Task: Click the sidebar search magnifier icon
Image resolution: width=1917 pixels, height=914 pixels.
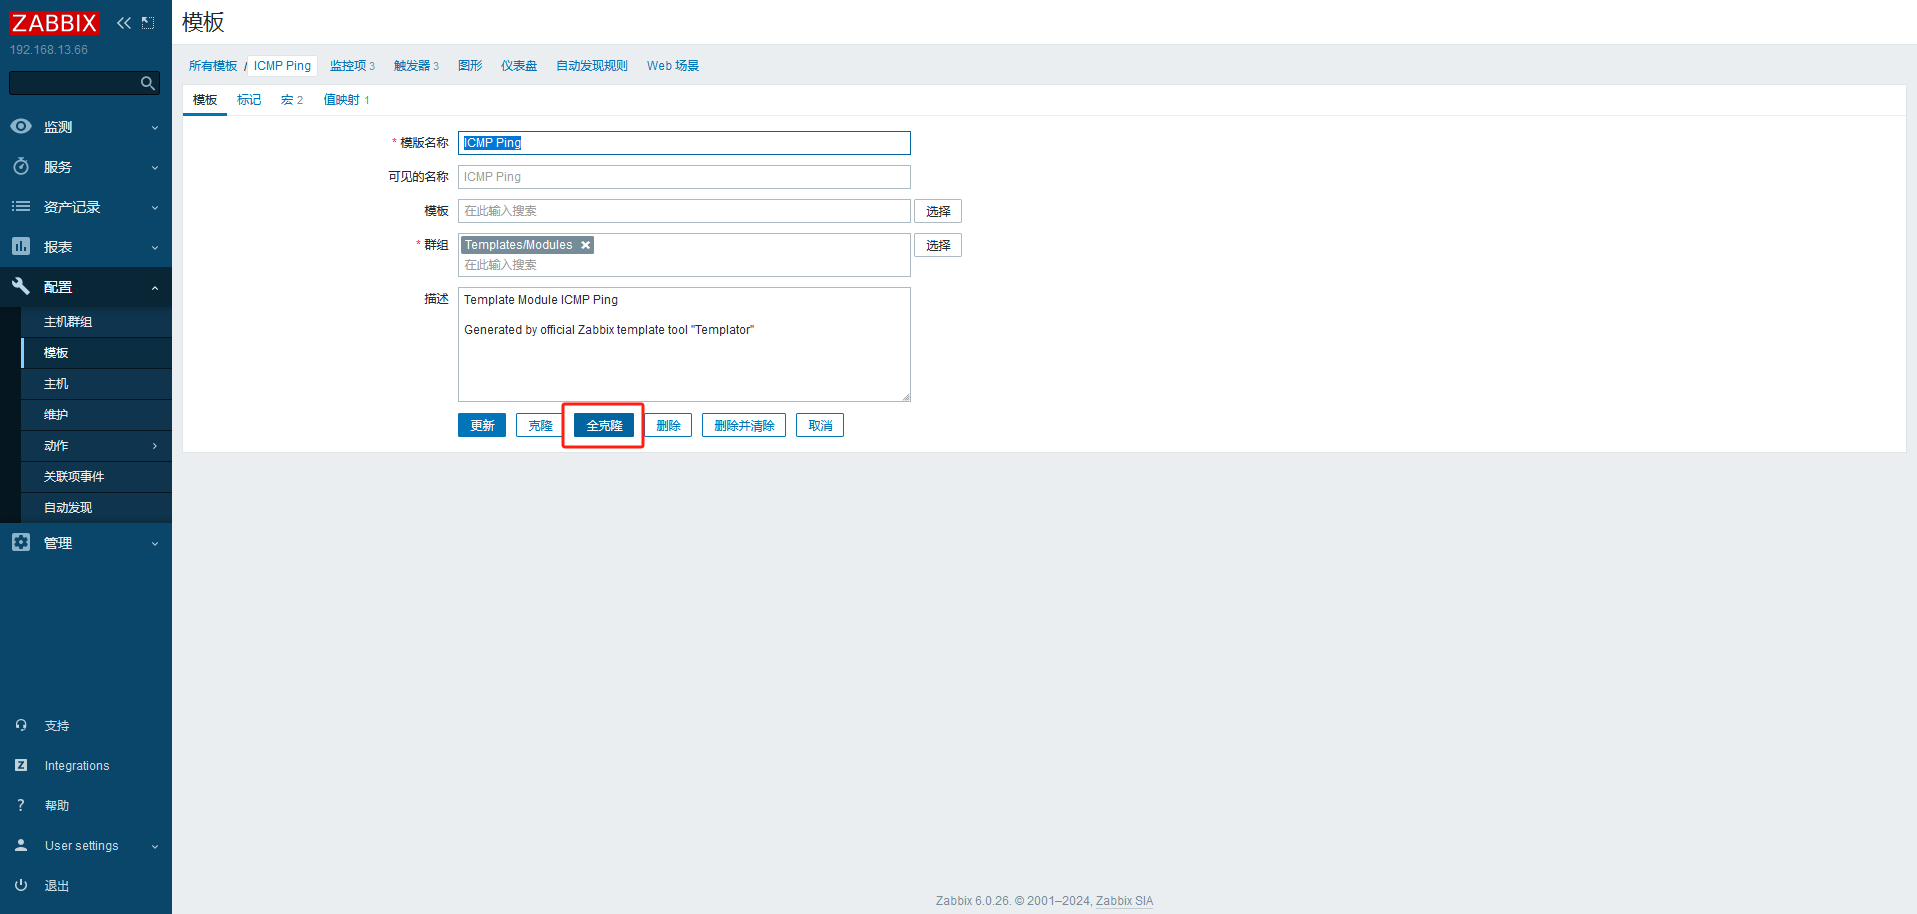Action: pos(148,83)
